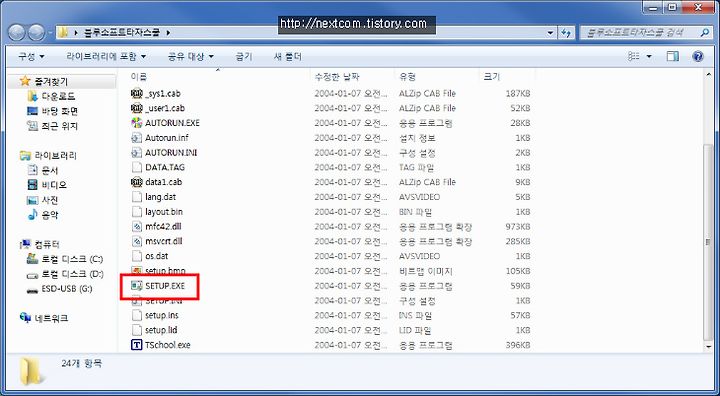
Task: Click the setup.lid file icon
Action: [x=136, y=330]
